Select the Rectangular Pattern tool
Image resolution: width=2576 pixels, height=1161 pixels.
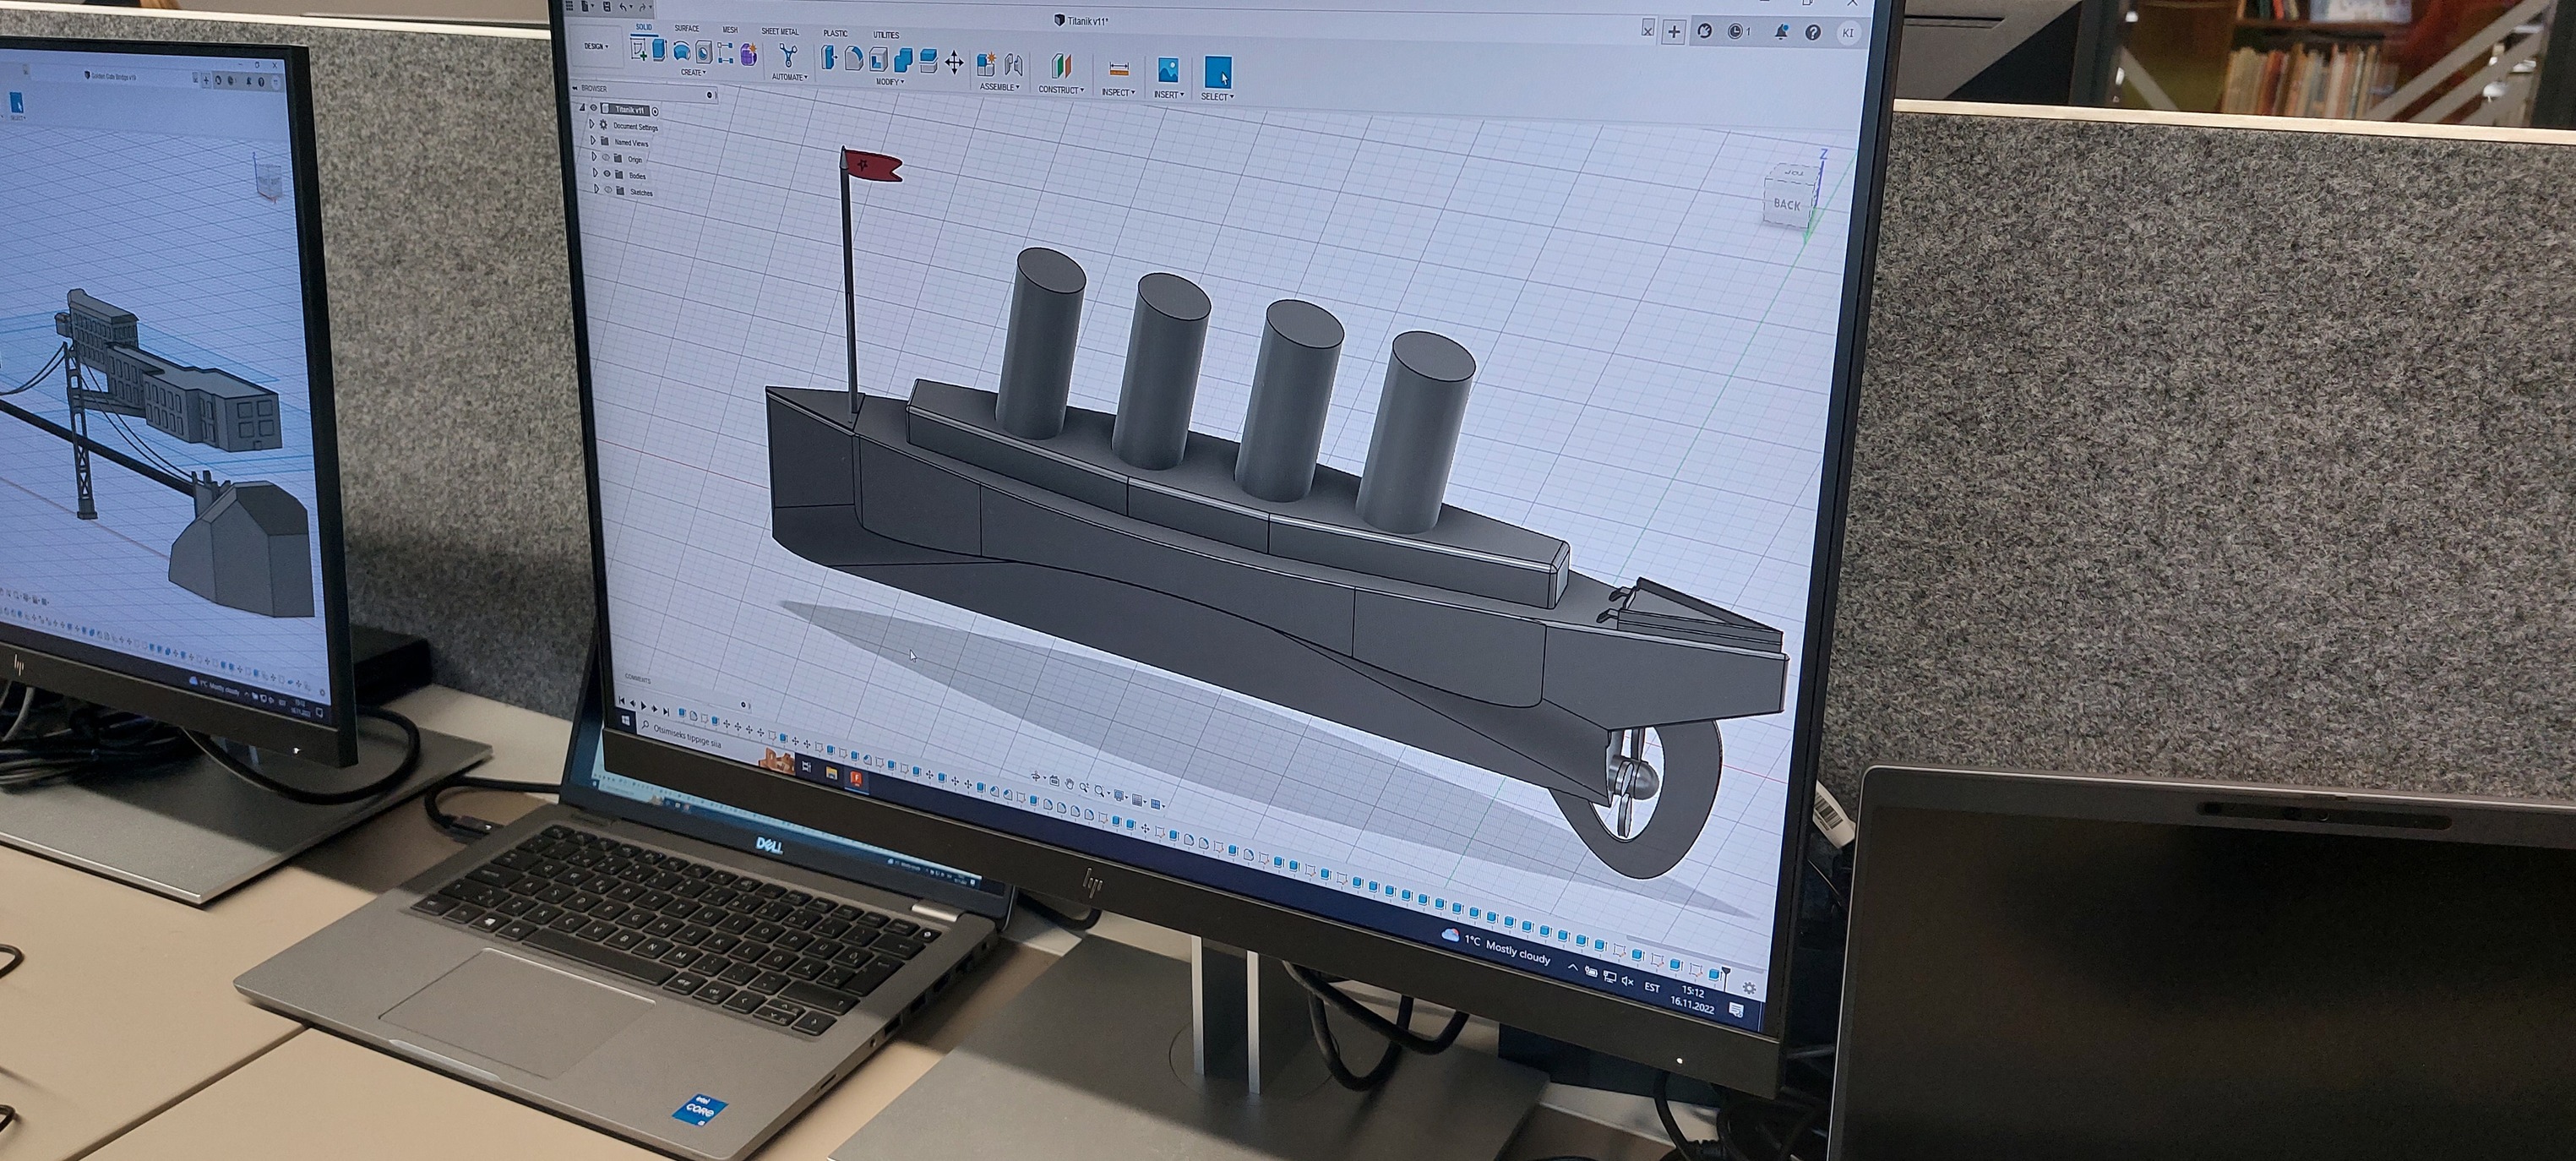tap(726, 53)
